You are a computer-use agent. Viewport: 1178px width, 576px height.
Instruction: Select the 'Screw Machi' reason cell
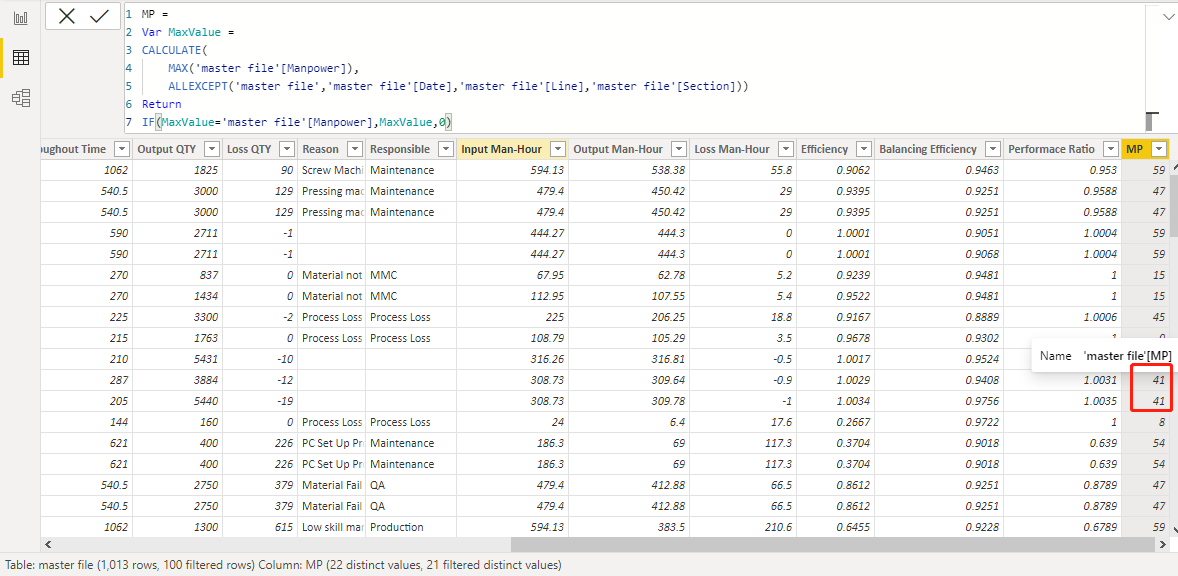(331, 170)
